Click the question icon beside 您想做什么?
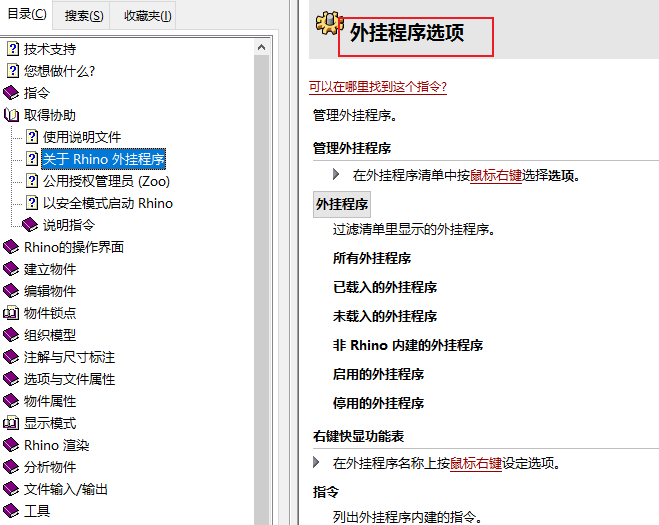 [13, 71]
